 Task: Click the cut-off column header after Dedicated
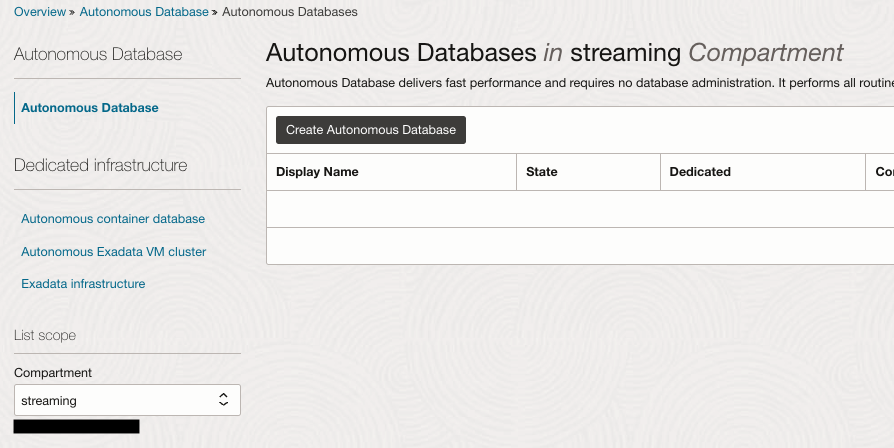pos(883,172)
